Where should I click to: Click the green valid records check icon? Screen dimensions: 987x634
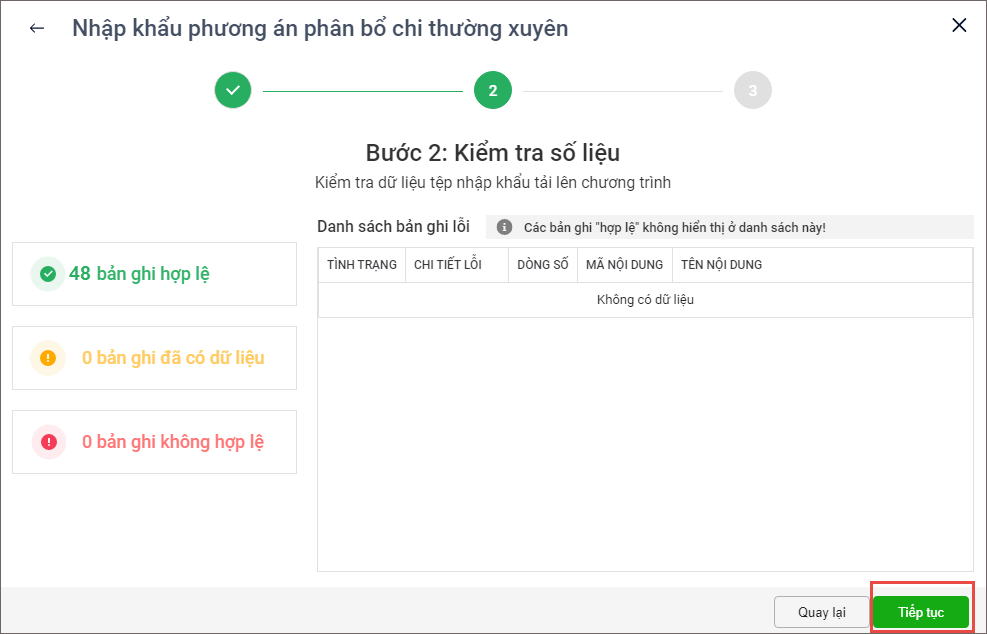47,273
